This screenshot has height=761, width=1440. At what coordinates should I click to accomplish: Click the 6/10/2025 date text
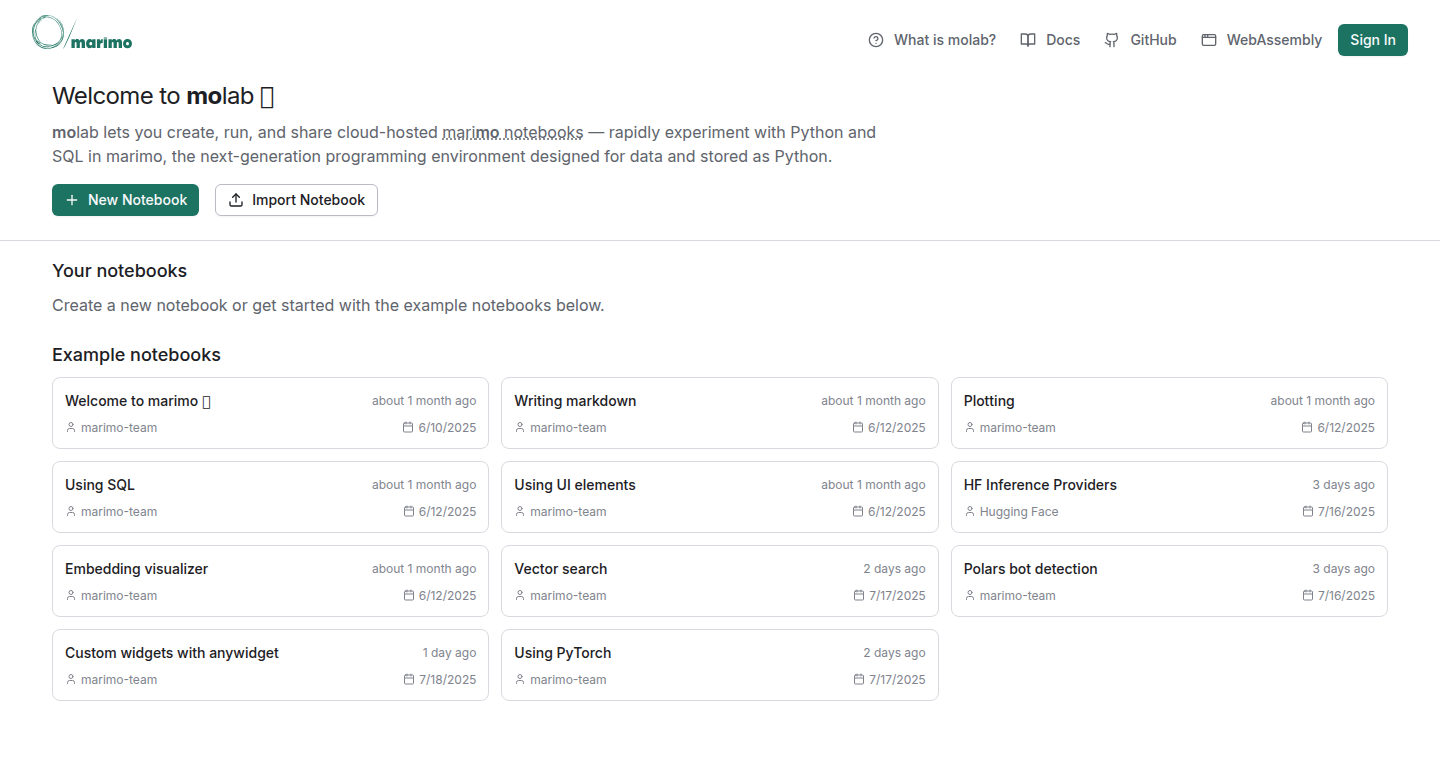click(447, 428)
